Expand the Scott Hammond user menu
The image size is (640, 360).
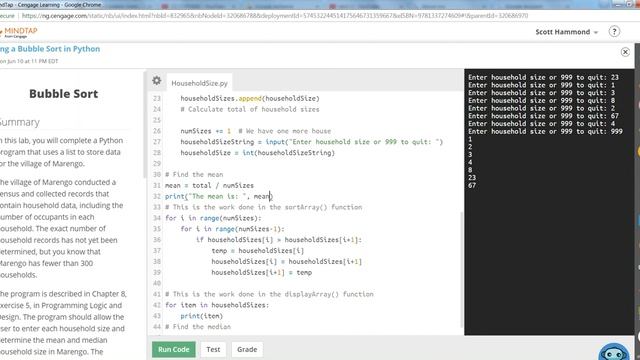(567, 32)
